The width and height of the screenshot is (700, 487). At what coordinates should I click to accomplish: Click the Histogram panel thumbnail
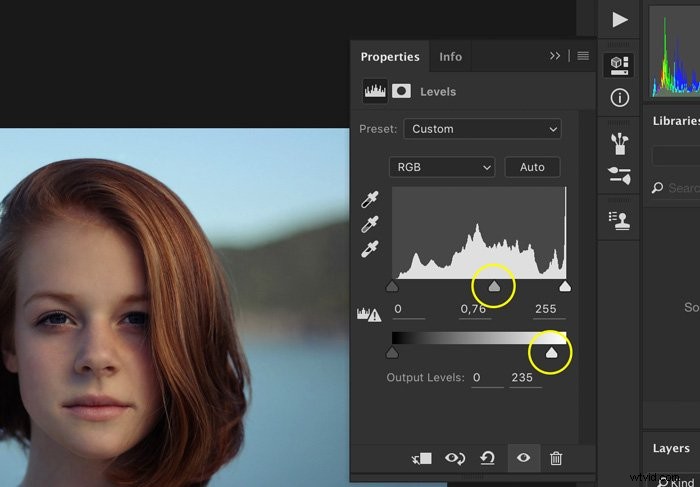pyautogui.click(x=675, y=51)
